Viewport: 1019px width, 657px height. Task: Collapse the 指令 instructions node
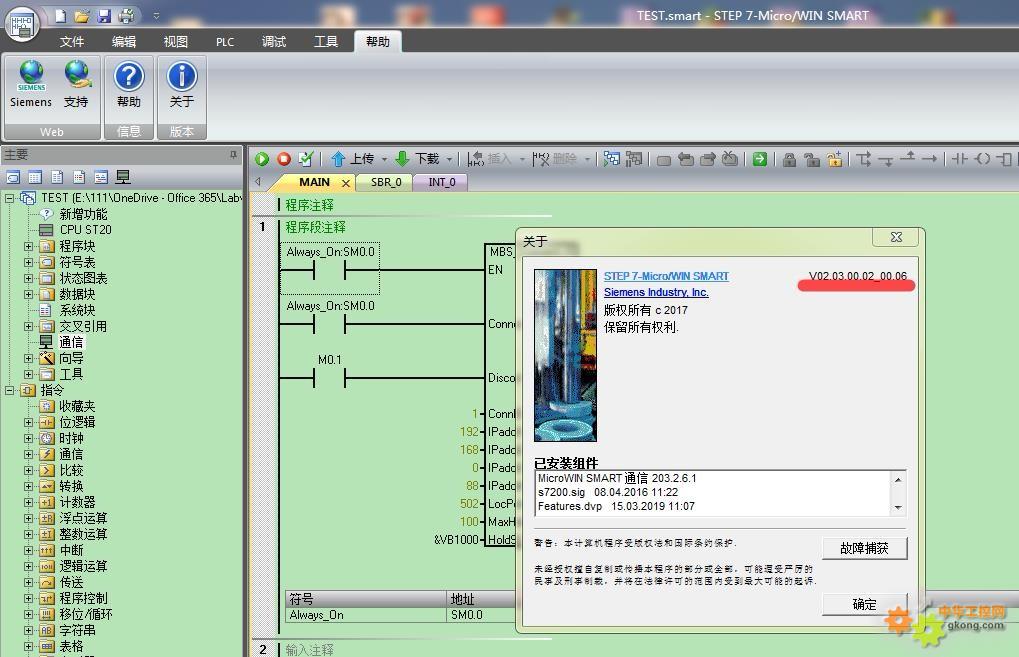[x=9, y=391]
